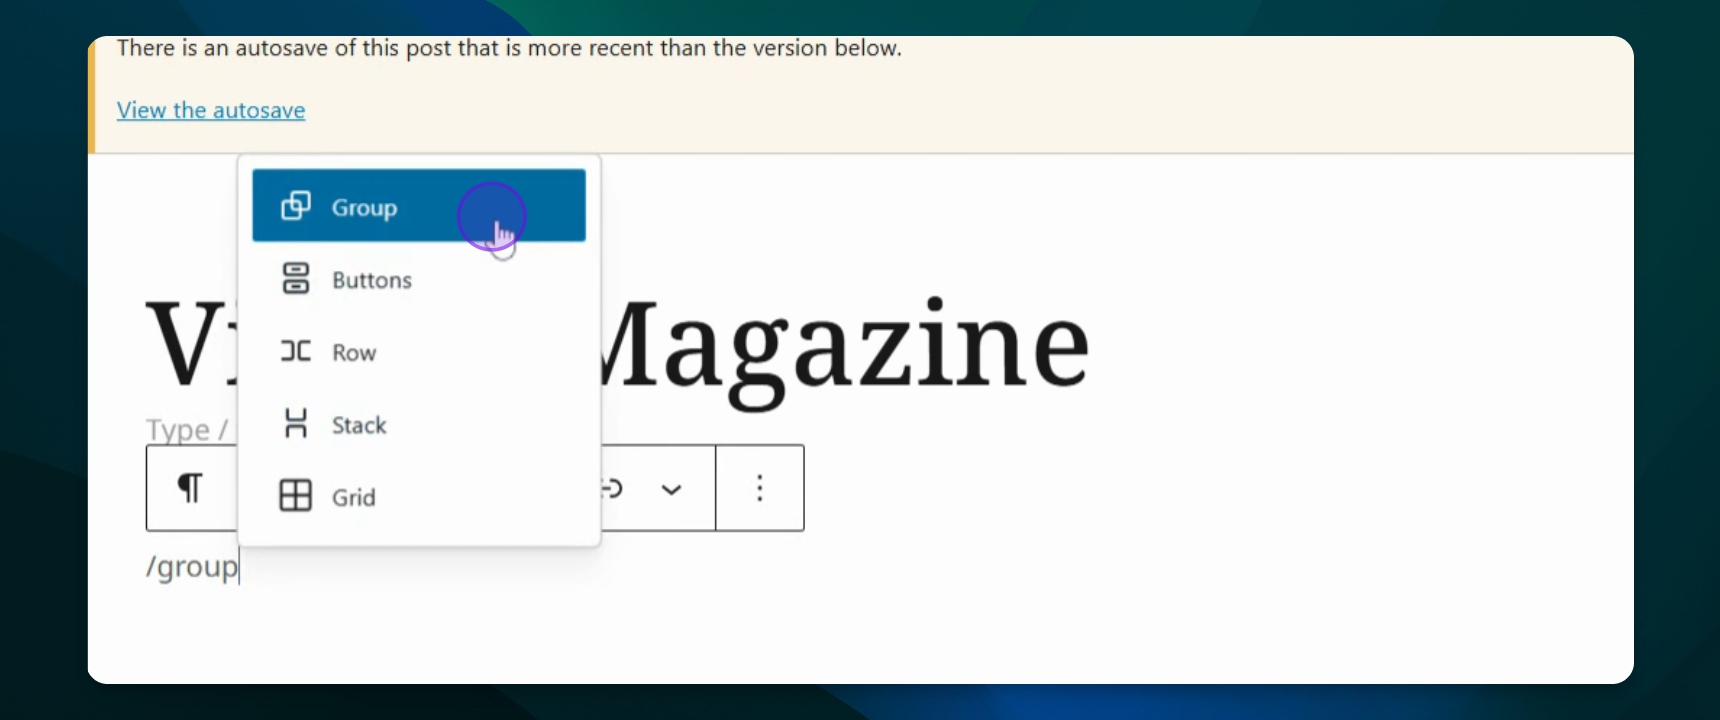Pick the Row block option

point(419,352)
